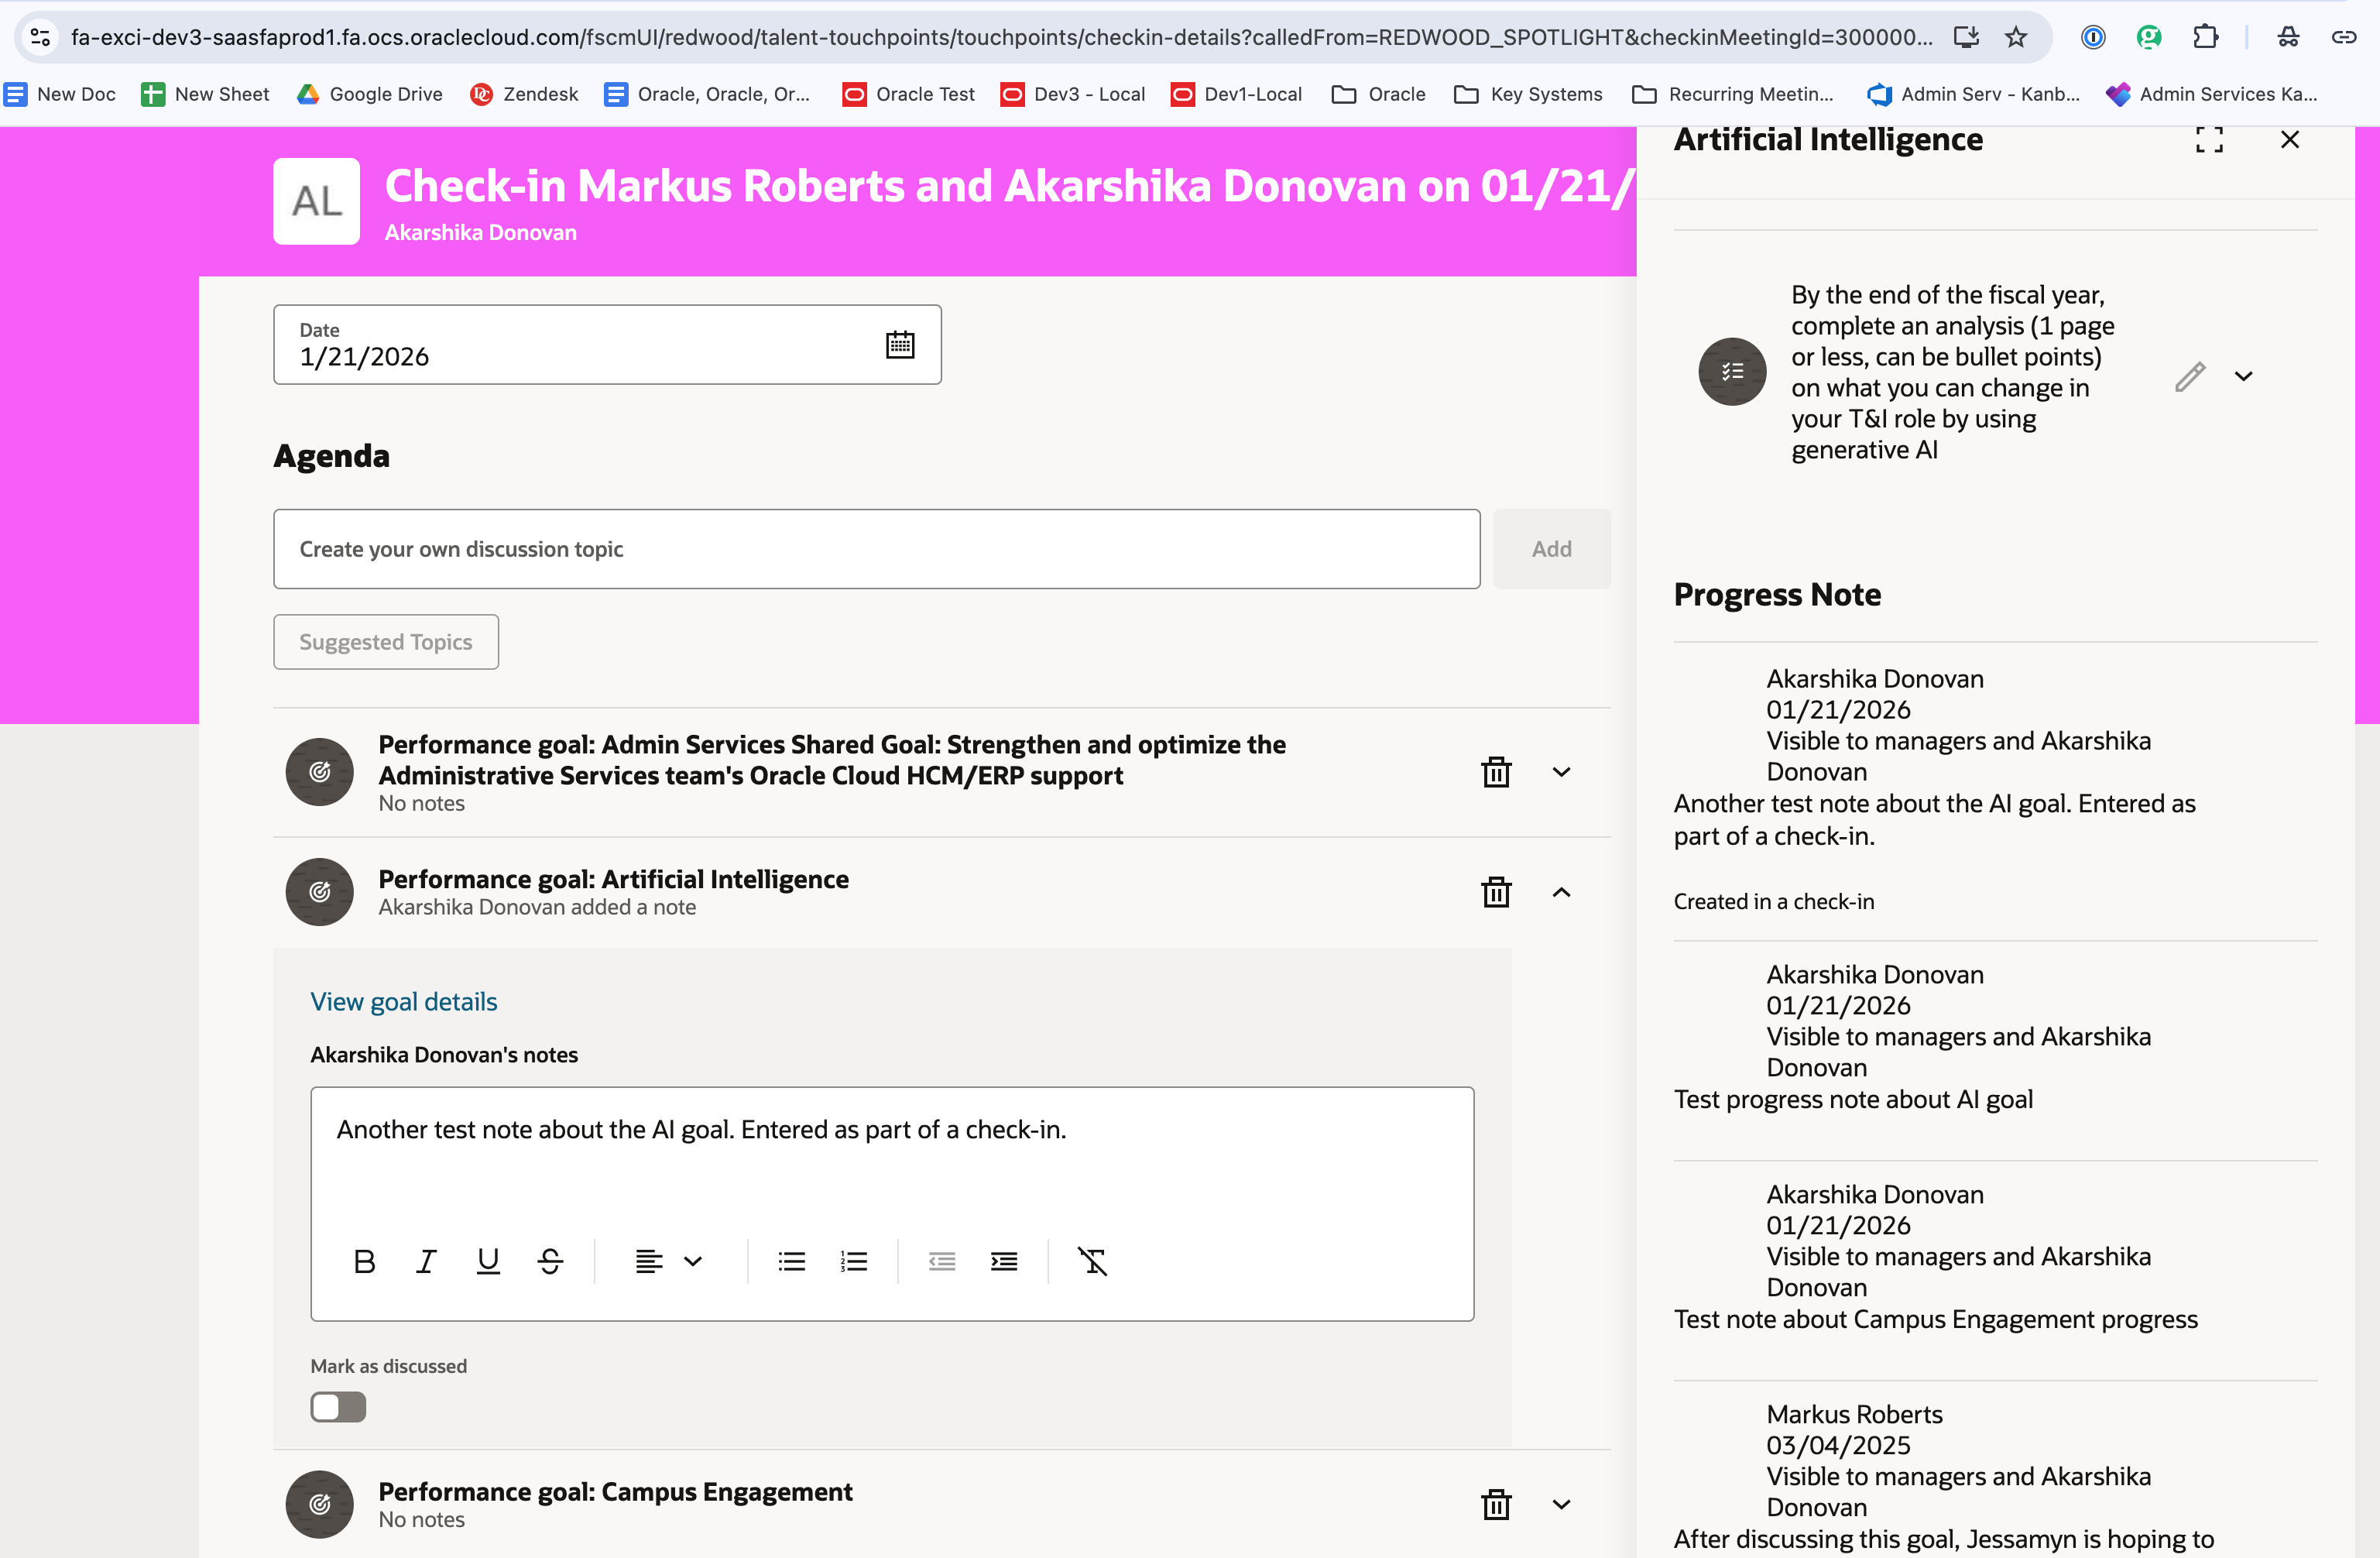
Task: Focus the Create your own discussion topic field
Action: 876,548
